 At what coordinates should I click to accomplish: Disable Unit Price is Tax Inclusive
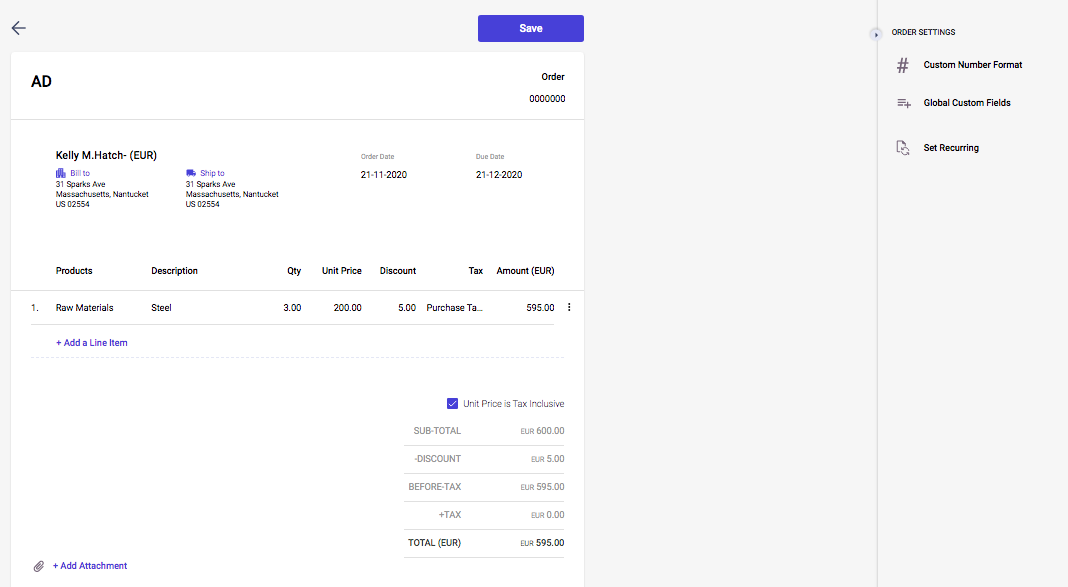452,403
